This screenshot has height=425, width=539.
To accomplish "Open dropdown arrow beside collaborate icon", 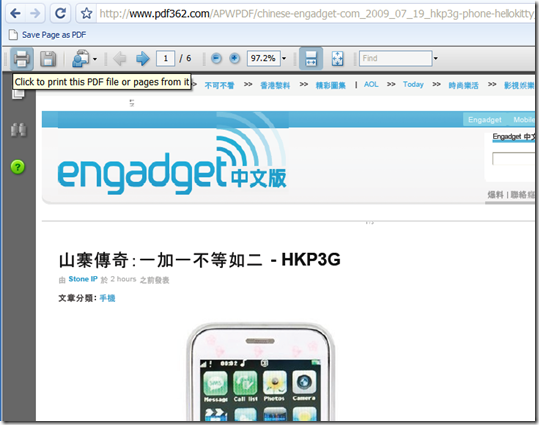I will click(95, 59).
